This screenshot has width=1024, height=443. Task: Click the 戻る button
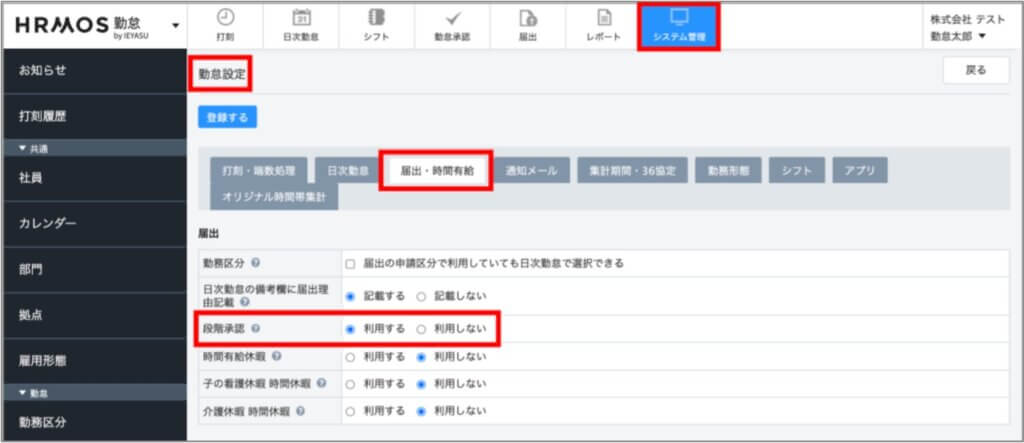(974, 71)
